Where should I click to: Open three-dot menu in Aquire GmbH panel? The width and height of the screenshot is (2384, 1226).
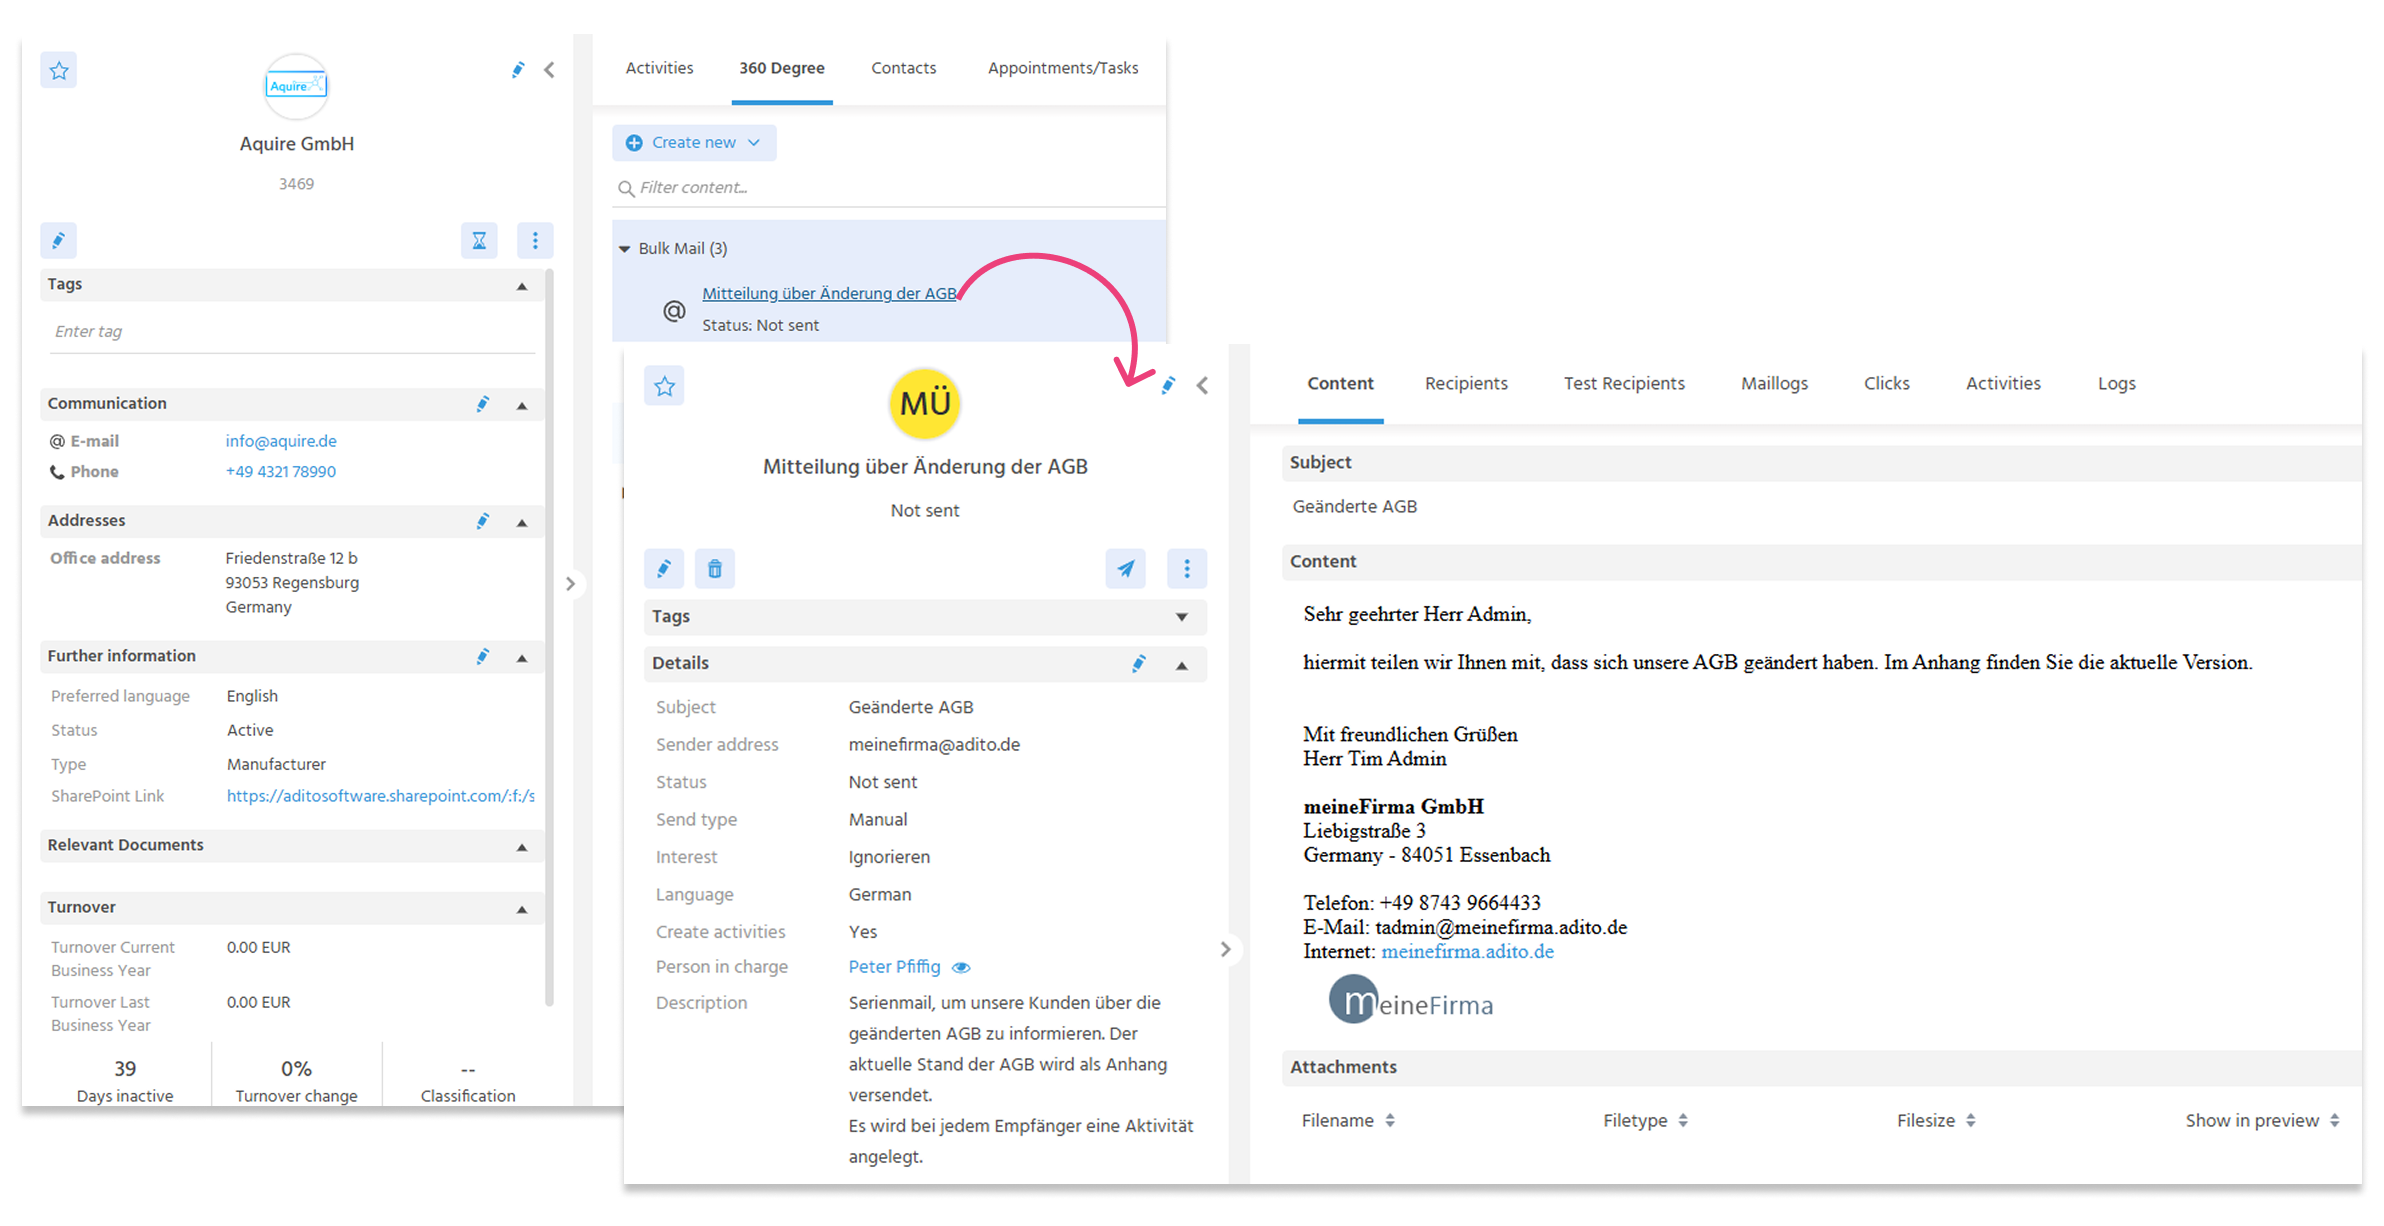point(535,240)
